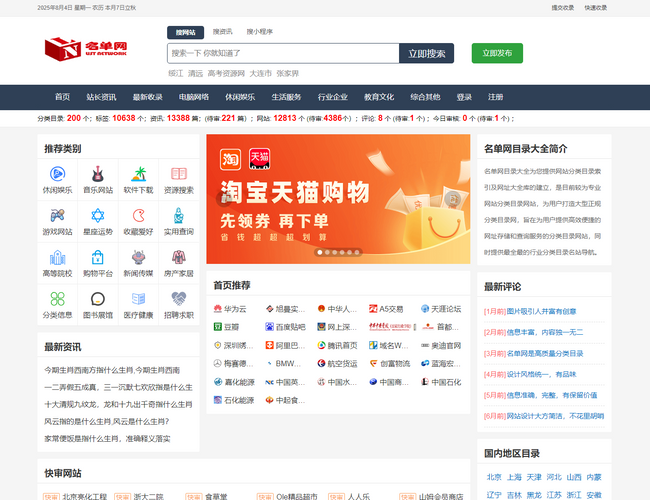Open the 招聘求职 handshake icon
The height and width of the screenshot is (500, 650).
179,298
